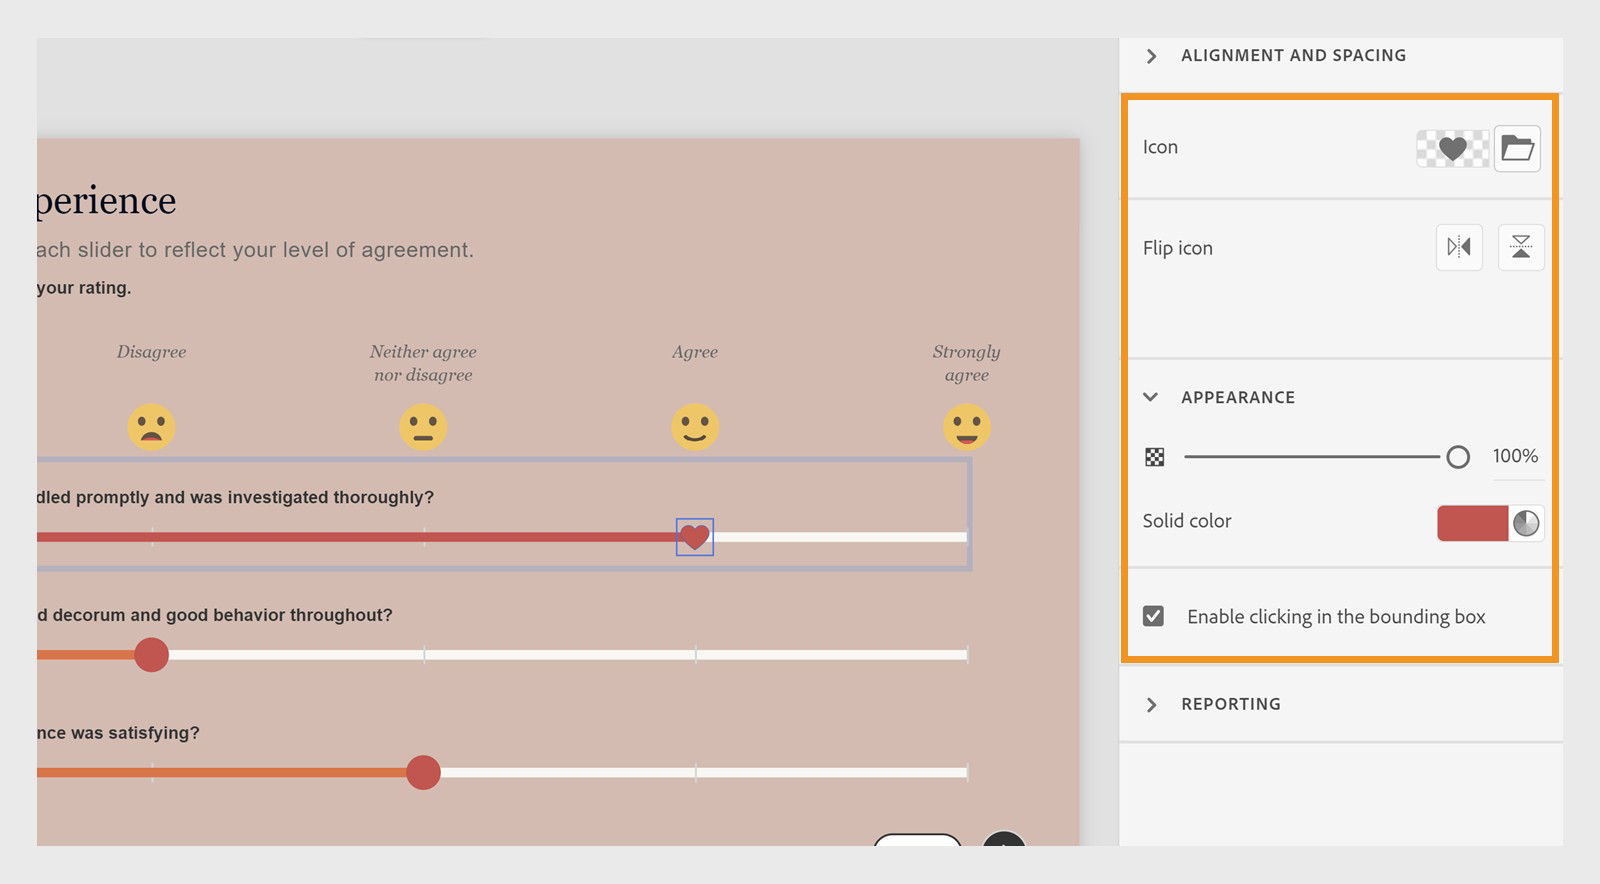This screenshot has height=884, width=1600.
Task: Open the icon browse folder button
Action: click(1517, 148)
